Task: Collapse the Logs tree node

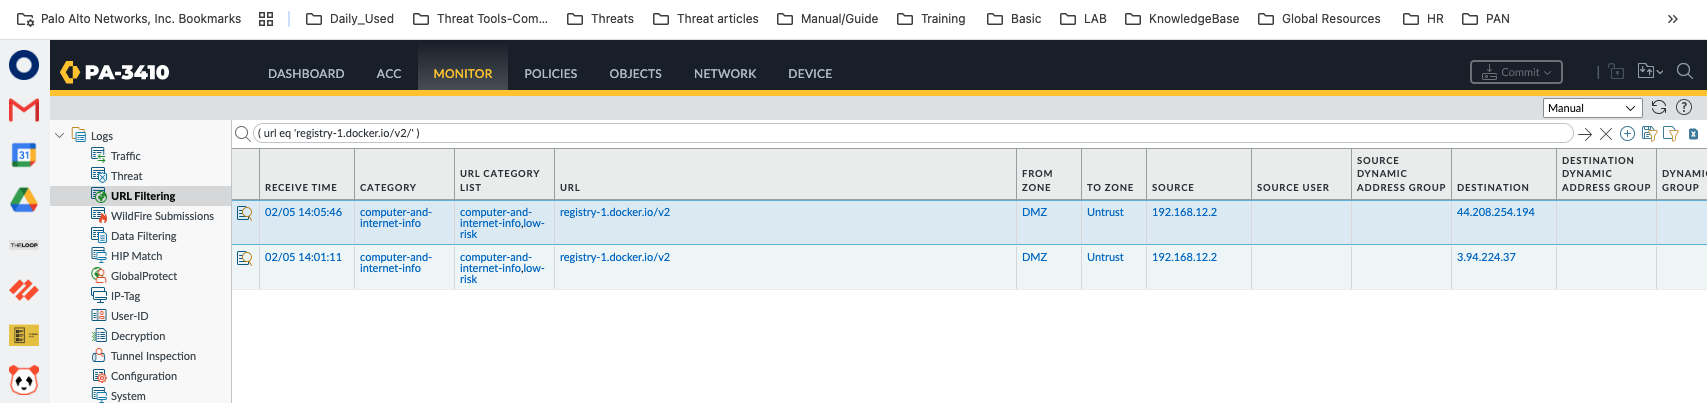Action: tap(60, 135)
